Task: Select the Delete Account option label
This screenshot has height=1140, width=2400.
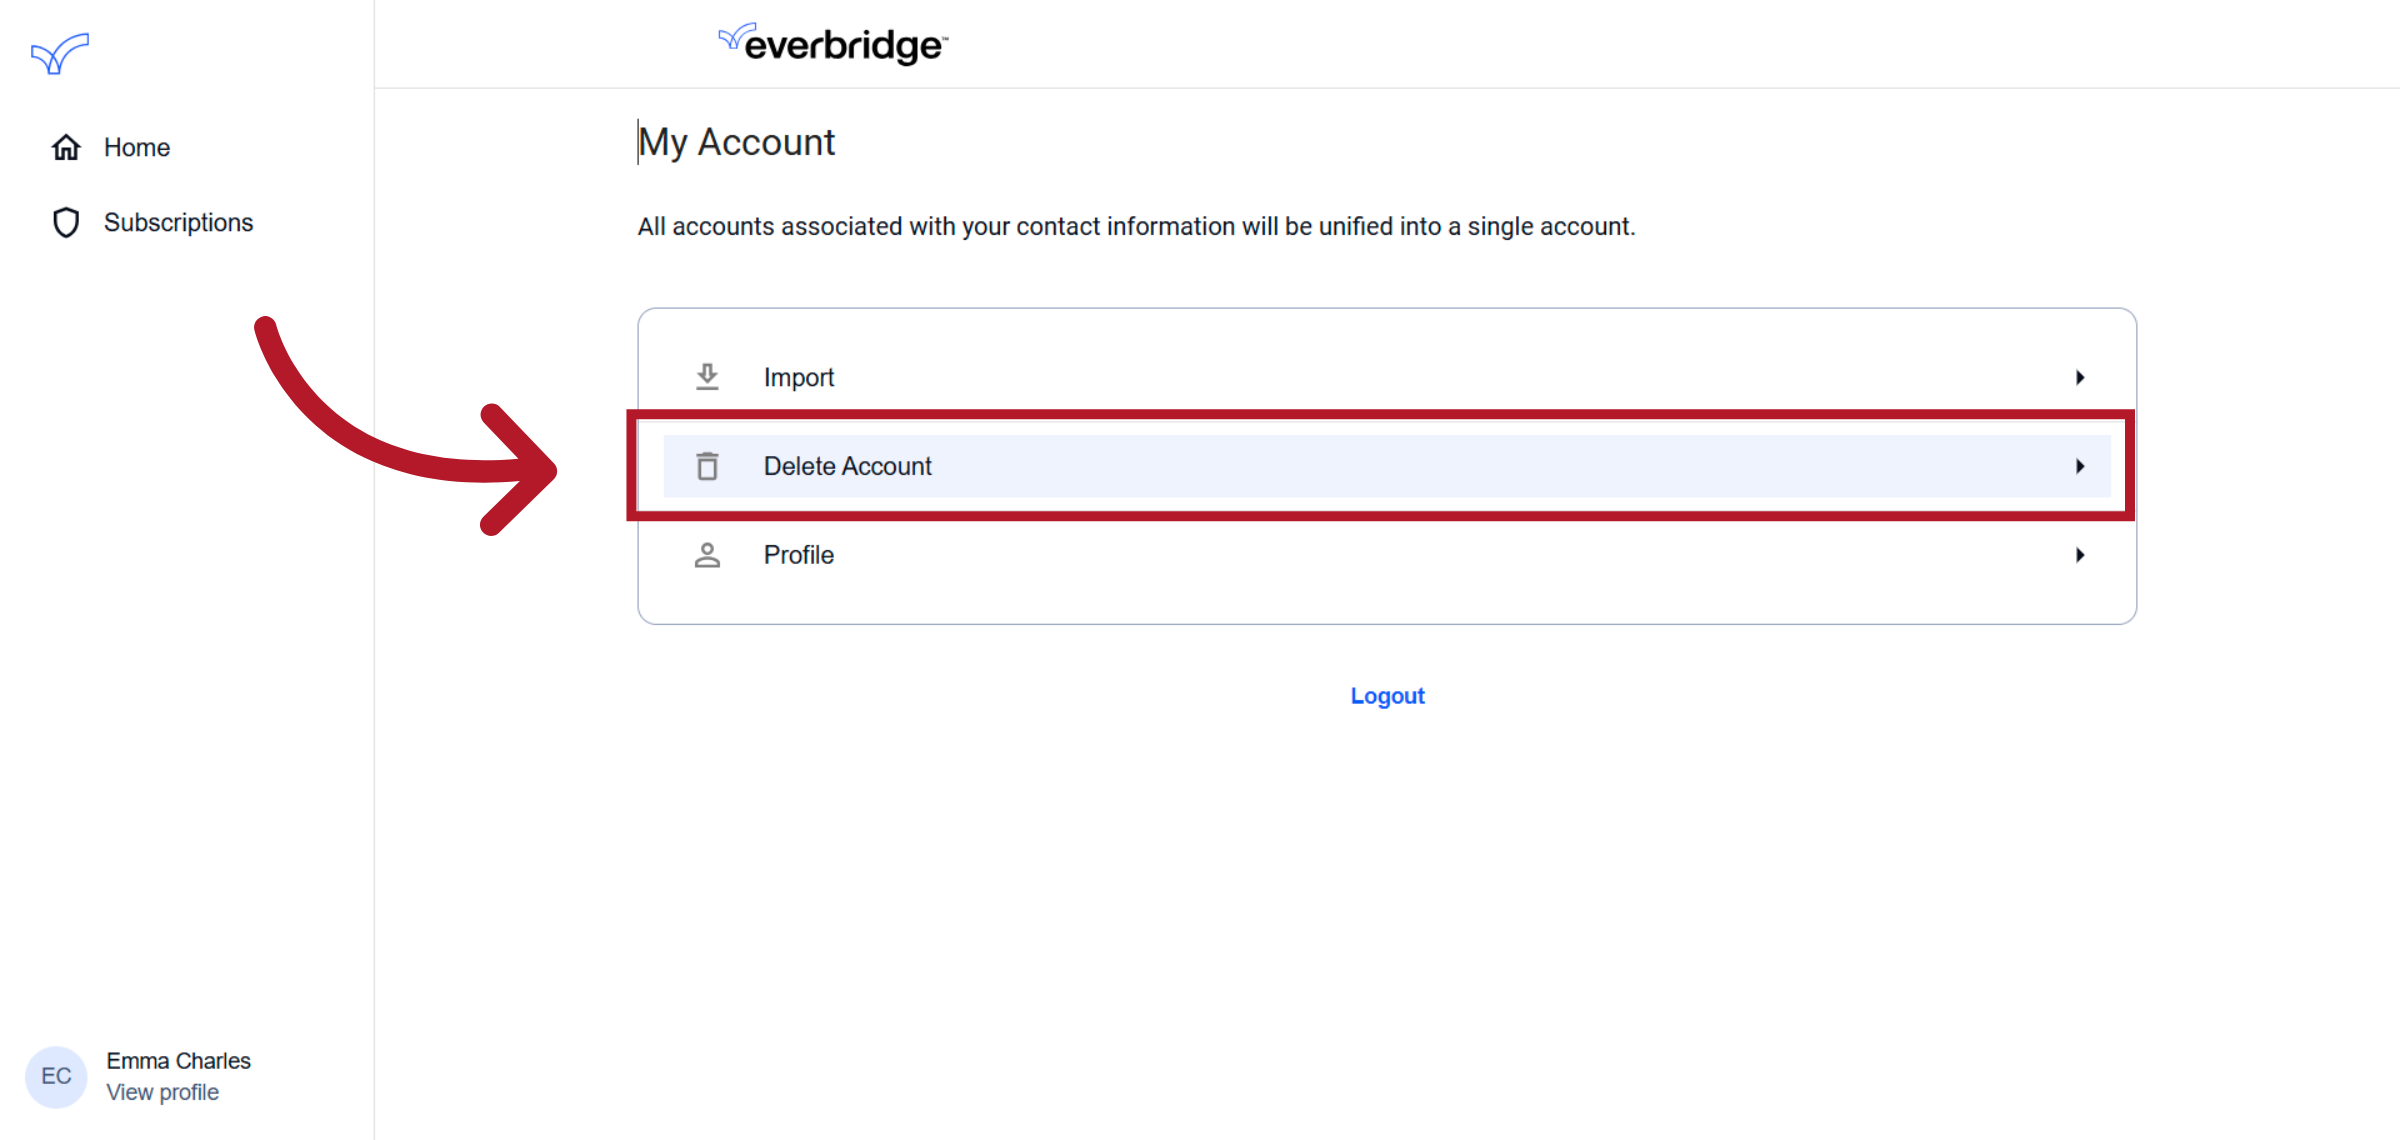Action: [848, 466]
